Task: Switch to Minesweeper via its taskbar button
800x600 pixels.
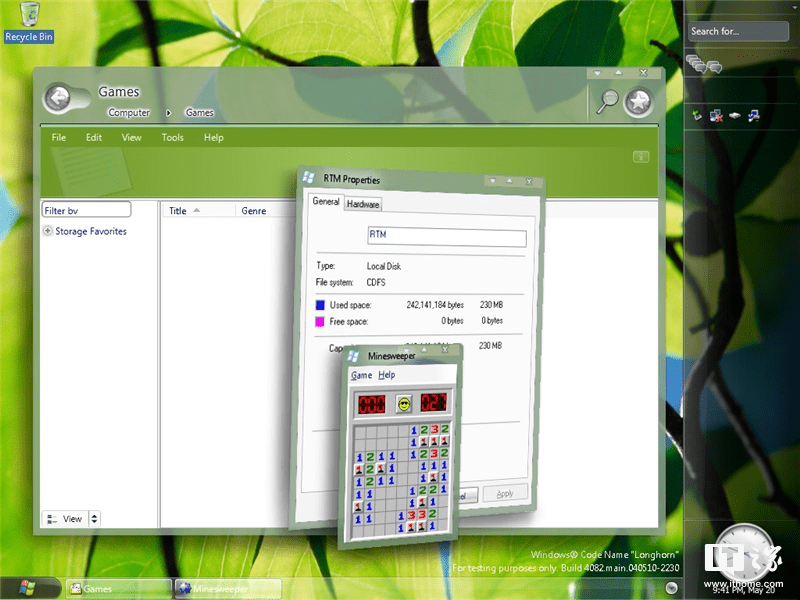Action: coord(228,589)
